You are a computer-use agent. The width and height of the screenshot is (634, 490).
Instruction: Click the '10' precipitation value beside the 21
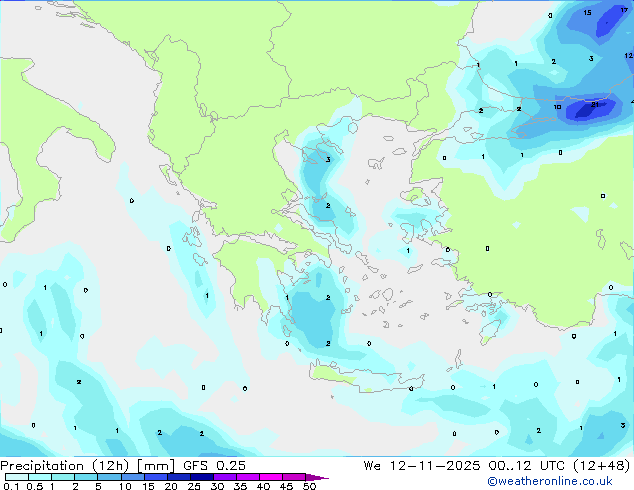[x=557, y=107]
